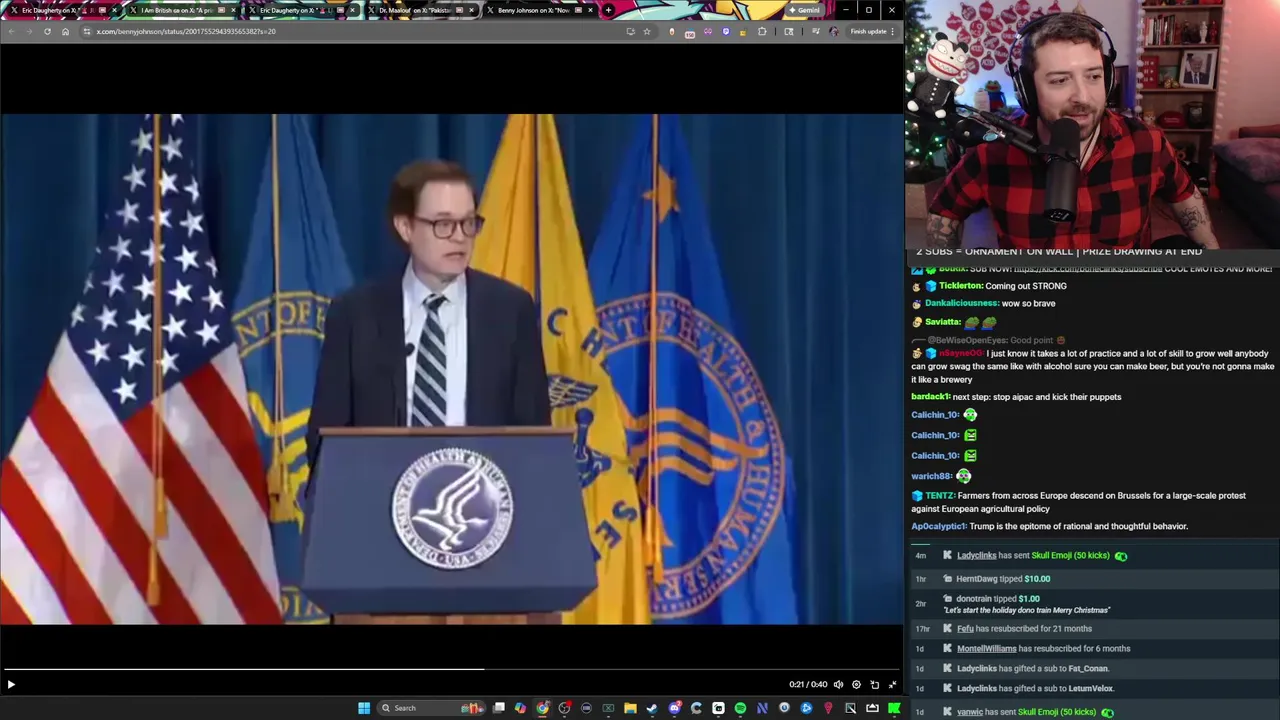Open Spotify from the taskbar
Screen dimensions: 1280x720
740,708
